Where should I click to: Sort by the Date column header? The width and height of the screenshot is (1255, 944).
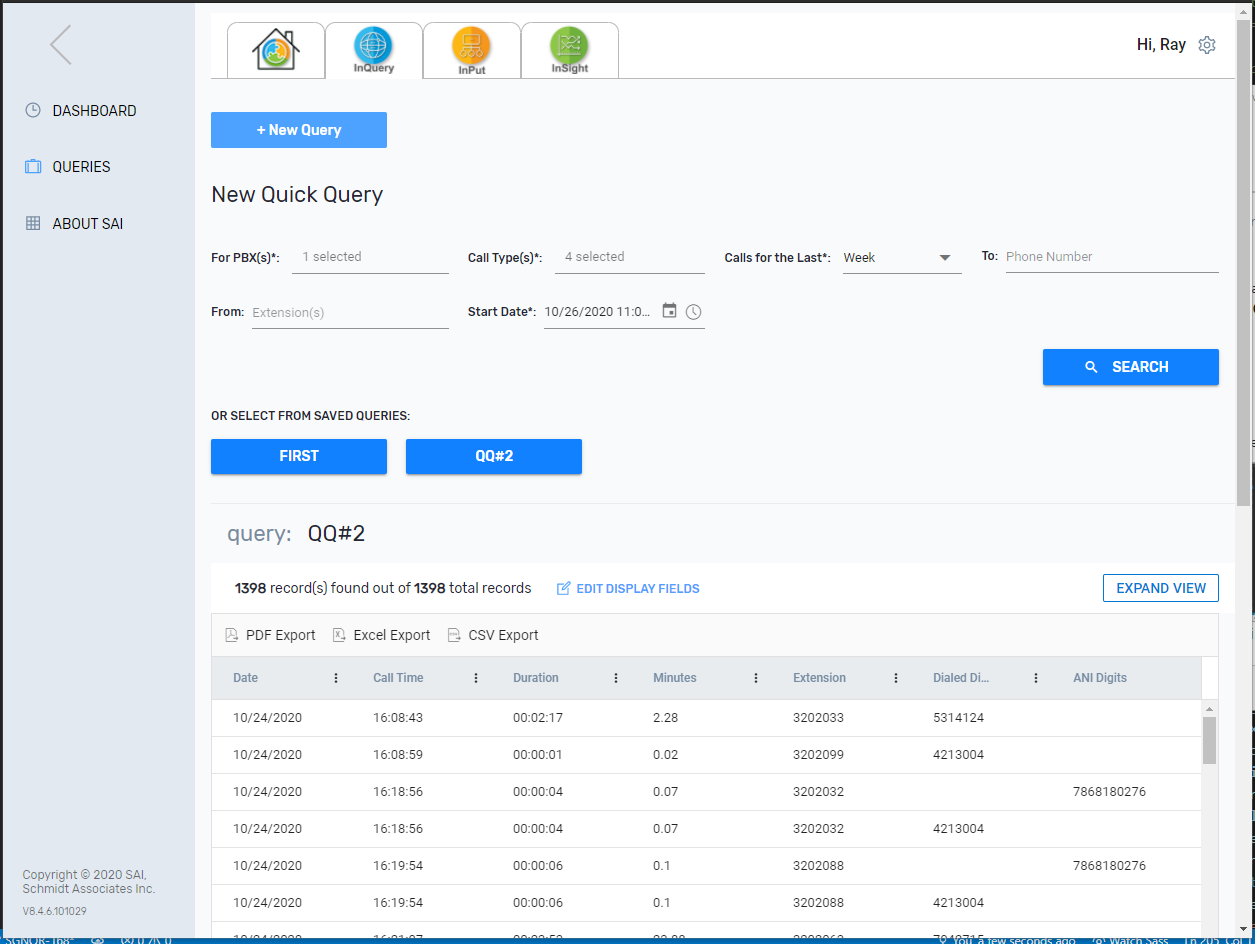245,678
